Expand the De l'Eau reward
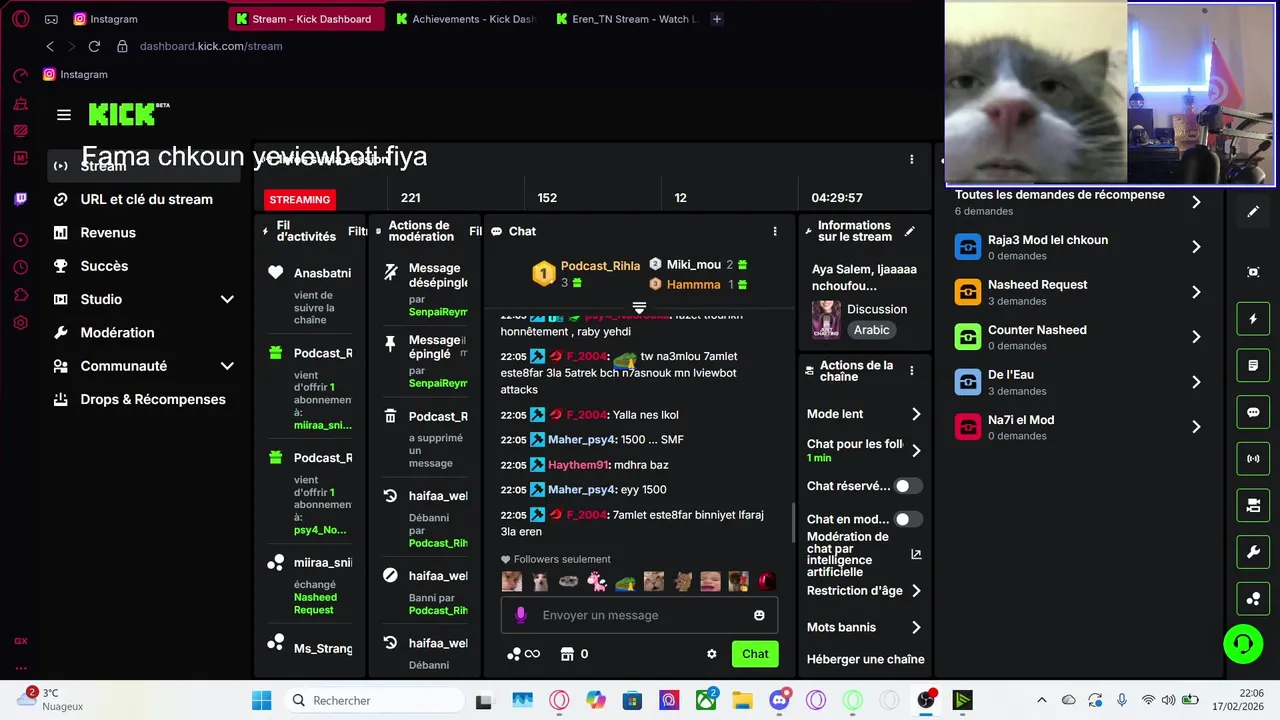Viewport: 1280px width, 720px height. pos(1196,382)
